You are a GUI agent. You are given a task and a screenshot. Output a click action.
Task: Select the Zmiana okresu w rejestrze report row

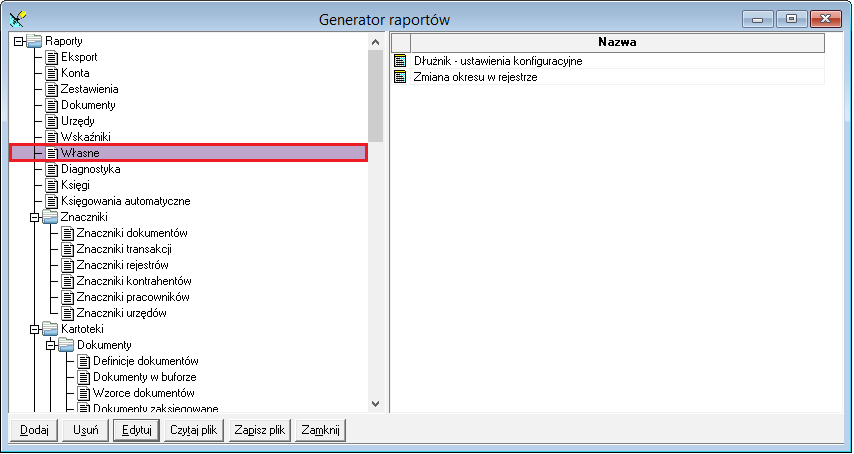click(608, 77)
